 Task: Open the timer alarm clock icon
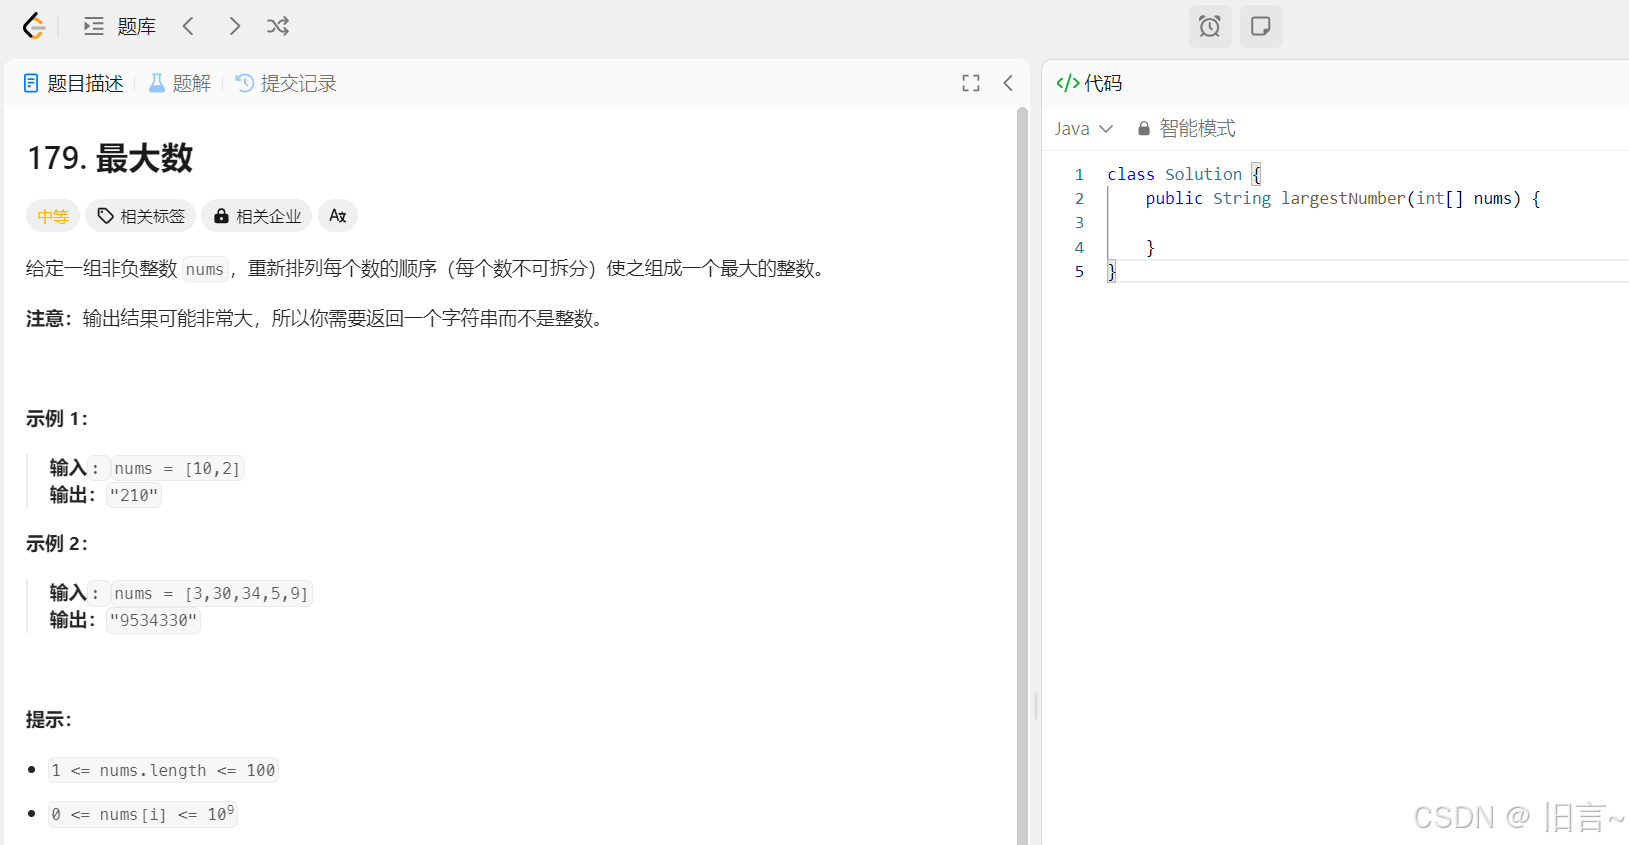1209,26
